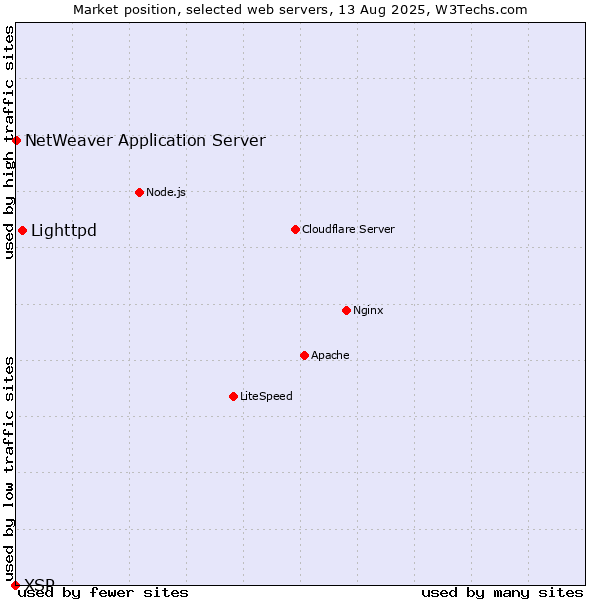The width and height of the screenshot is (600, 600).
Task: Click the 'used by low traffic sites' vertical label
Action: click(9, 469)
